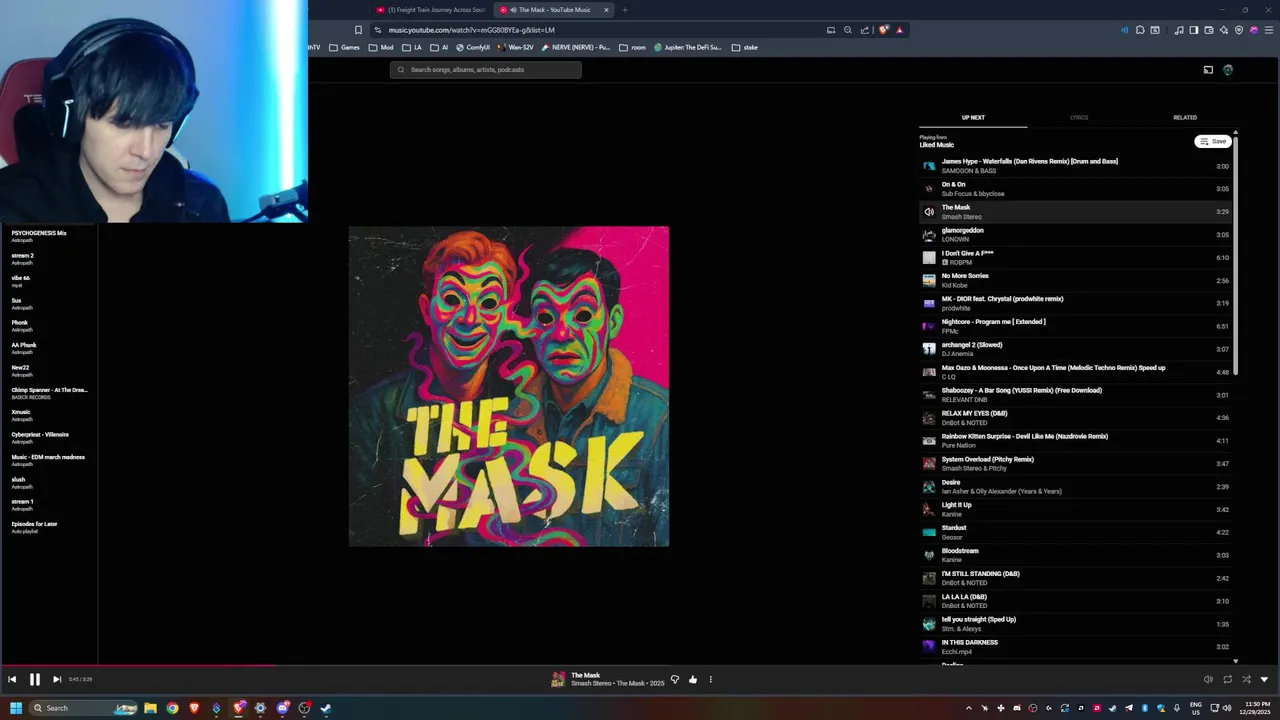Screen dimensions: 1280x720
Task: Play Stardust by Geoxor
Action: (1075, 532)
